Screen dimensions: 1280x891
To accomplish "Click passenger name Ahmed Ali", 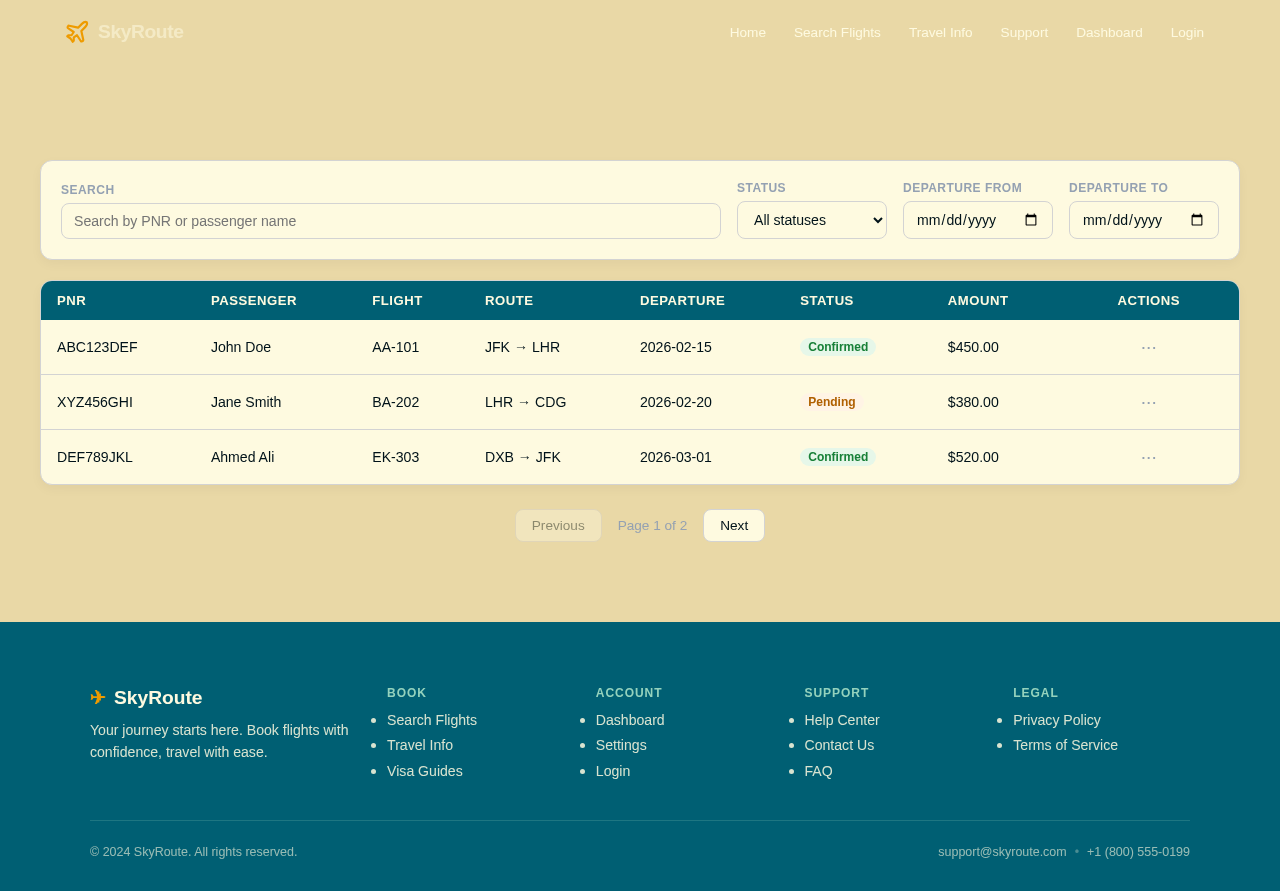I will (242, 457).
